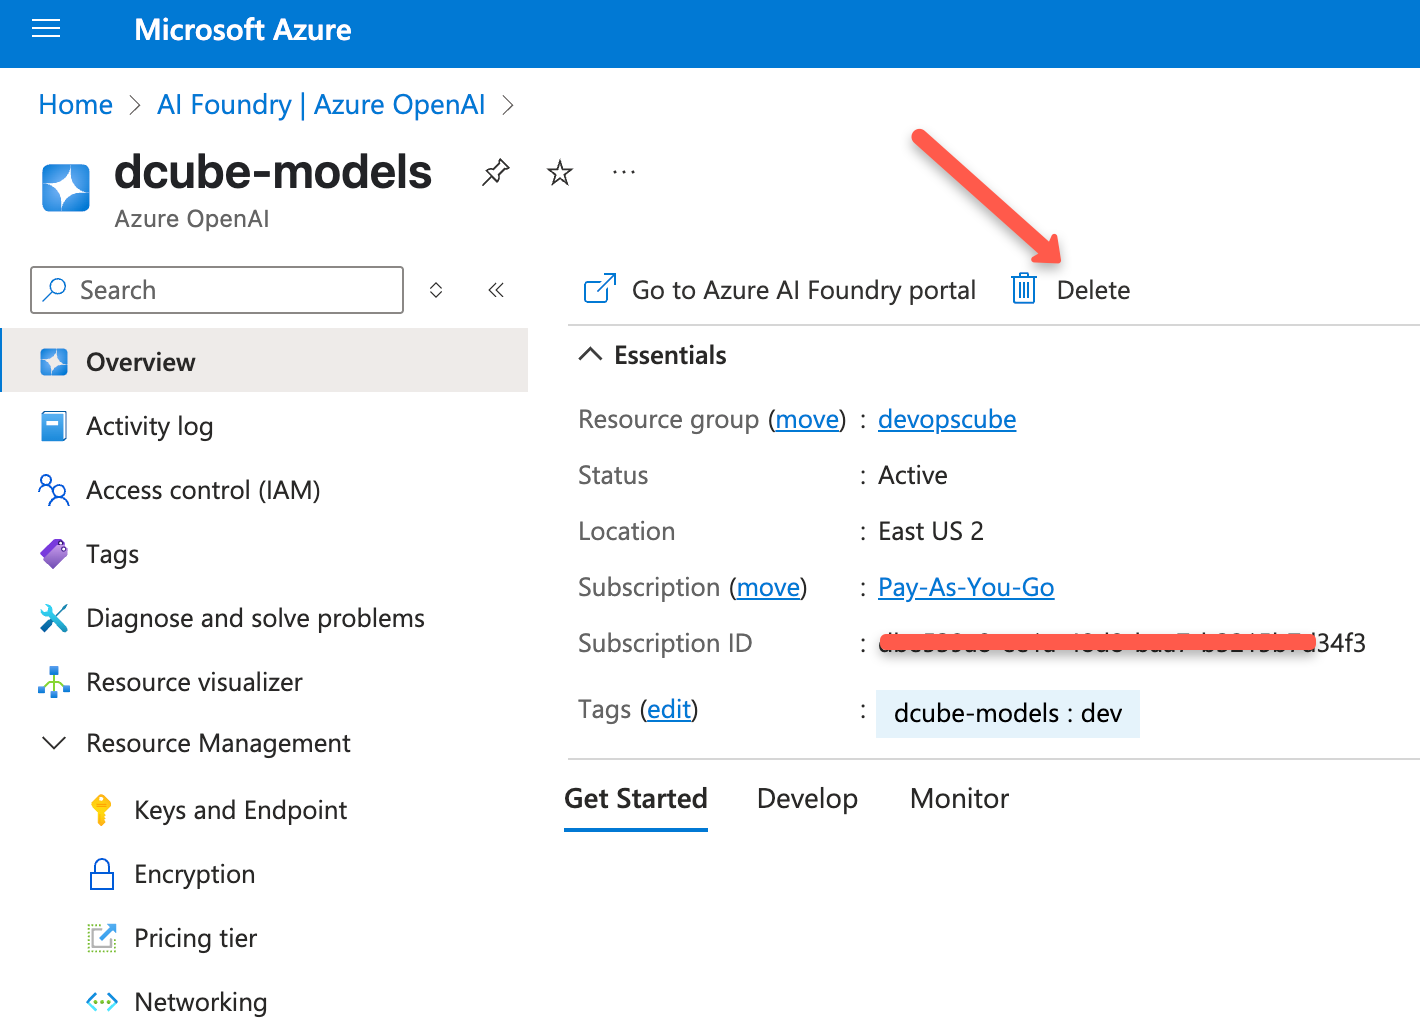Select the East US 2 location value

point(930,531)
